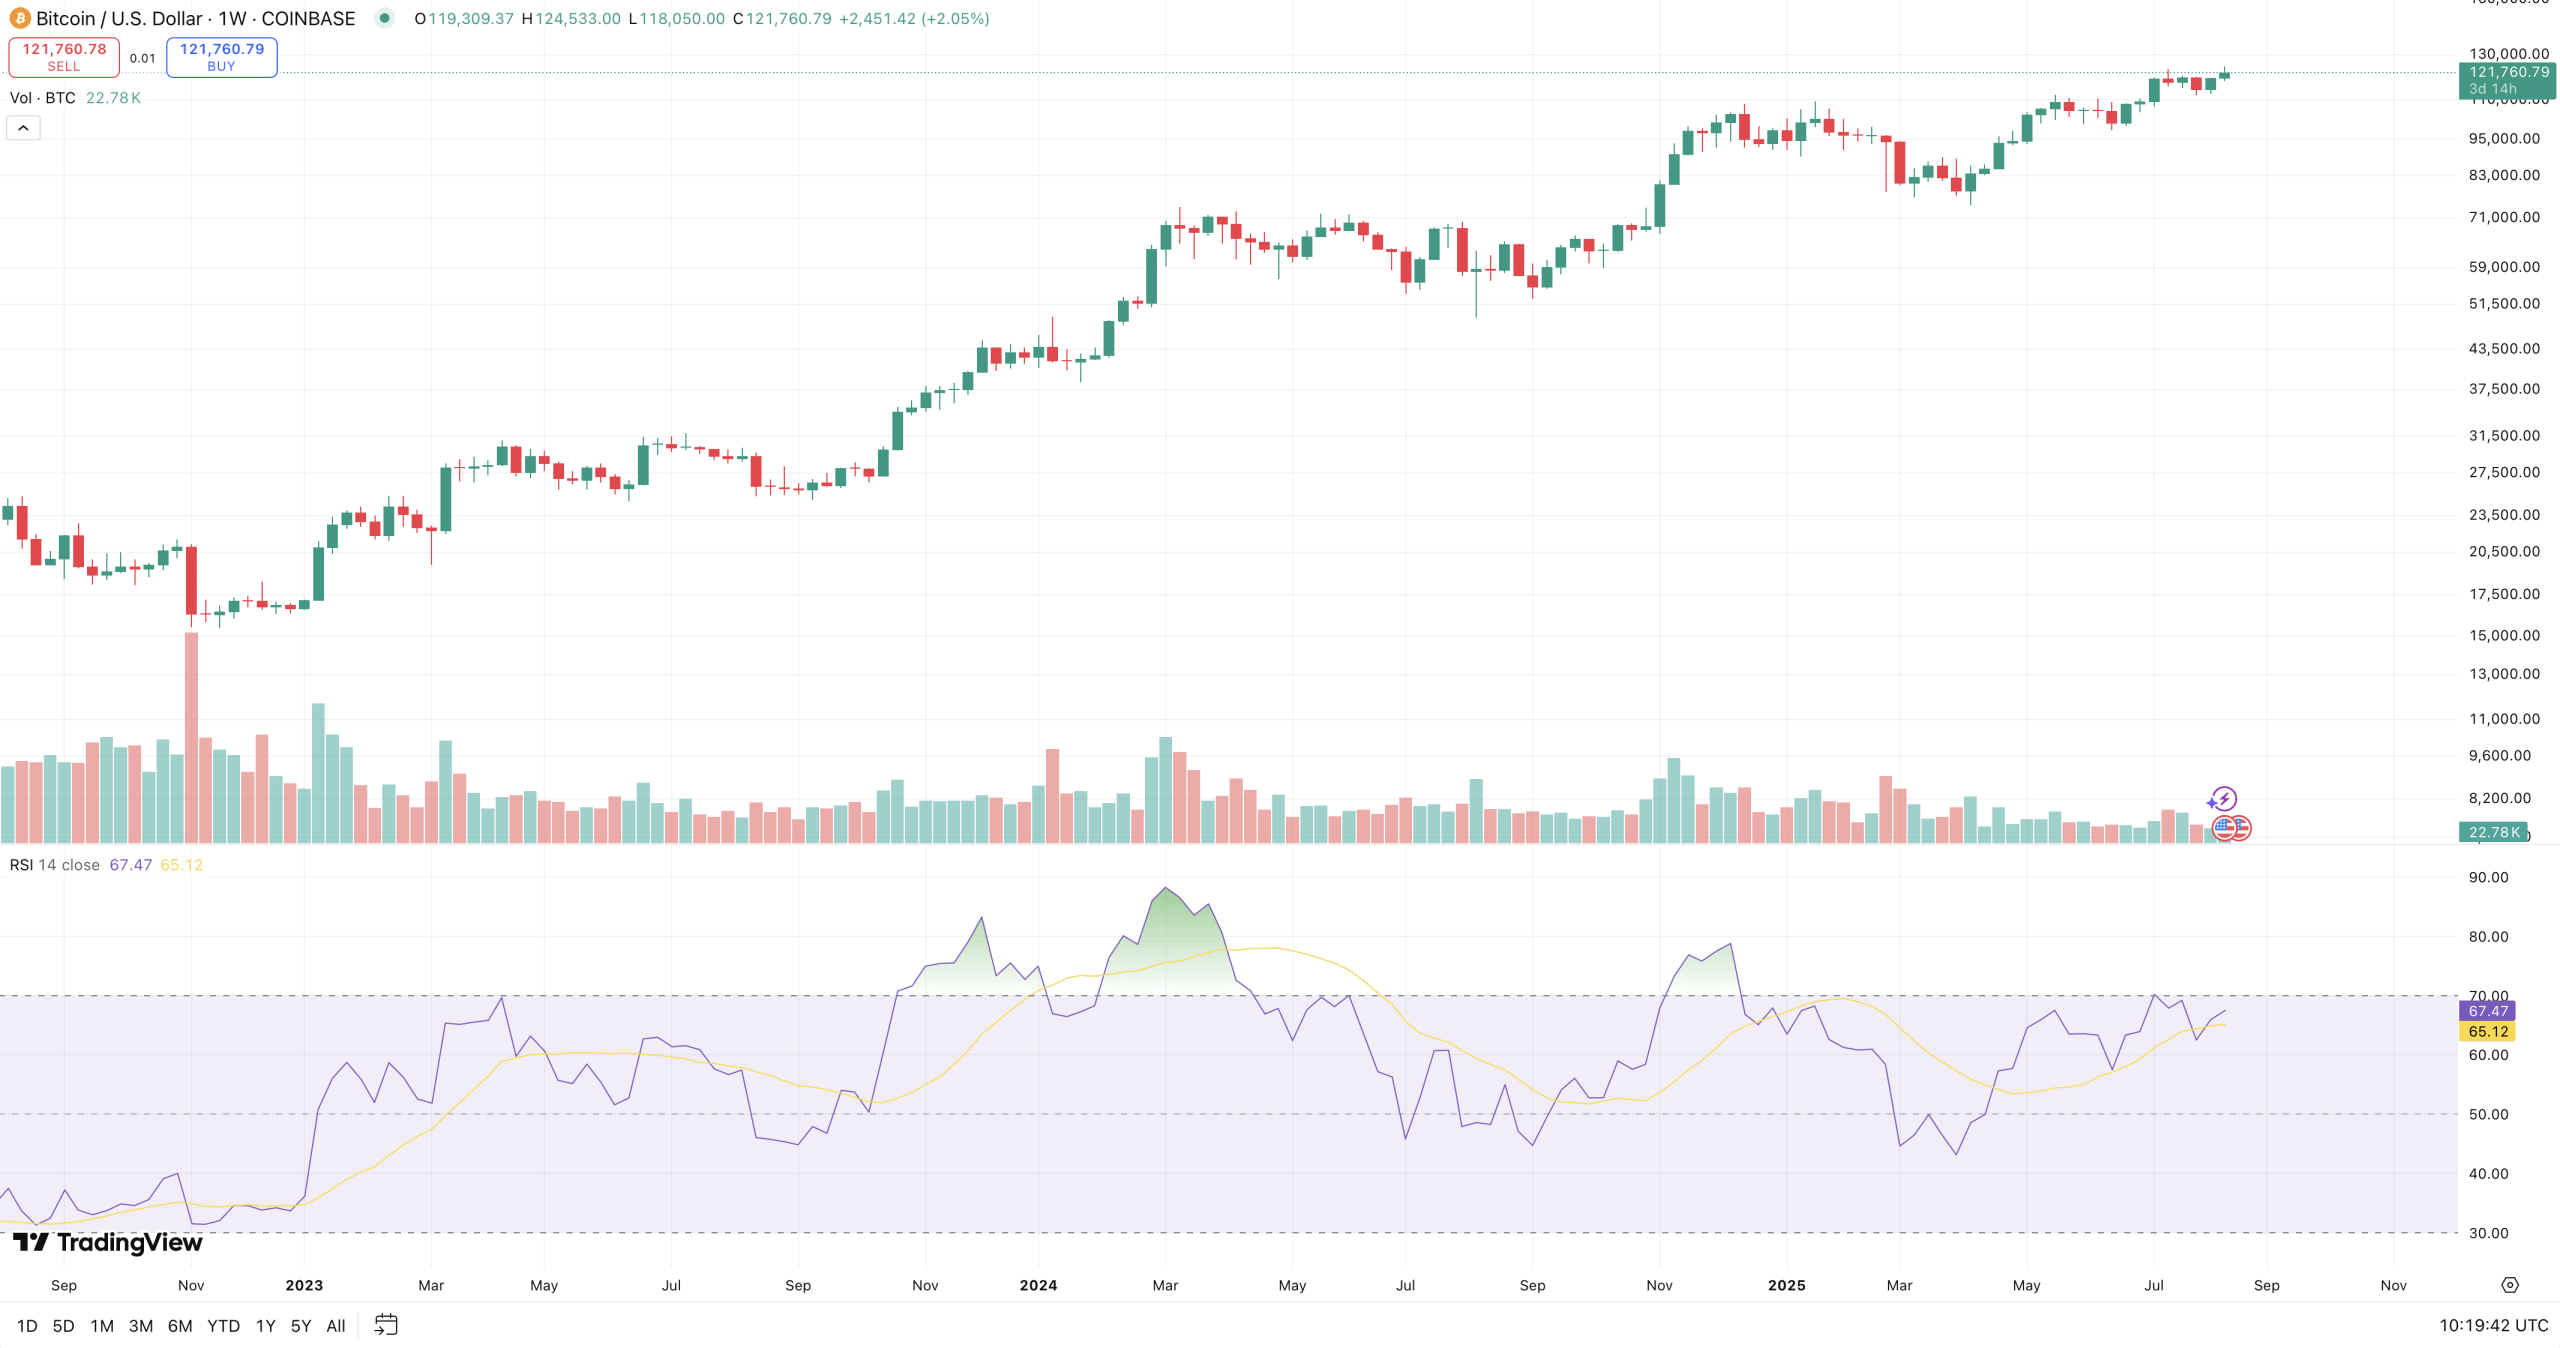Image resolution: width=2560 pixels, height=1348 pixels.
Task: Click the purple RSI 67.47 value label
Action: click(x=2487, y=1011)
